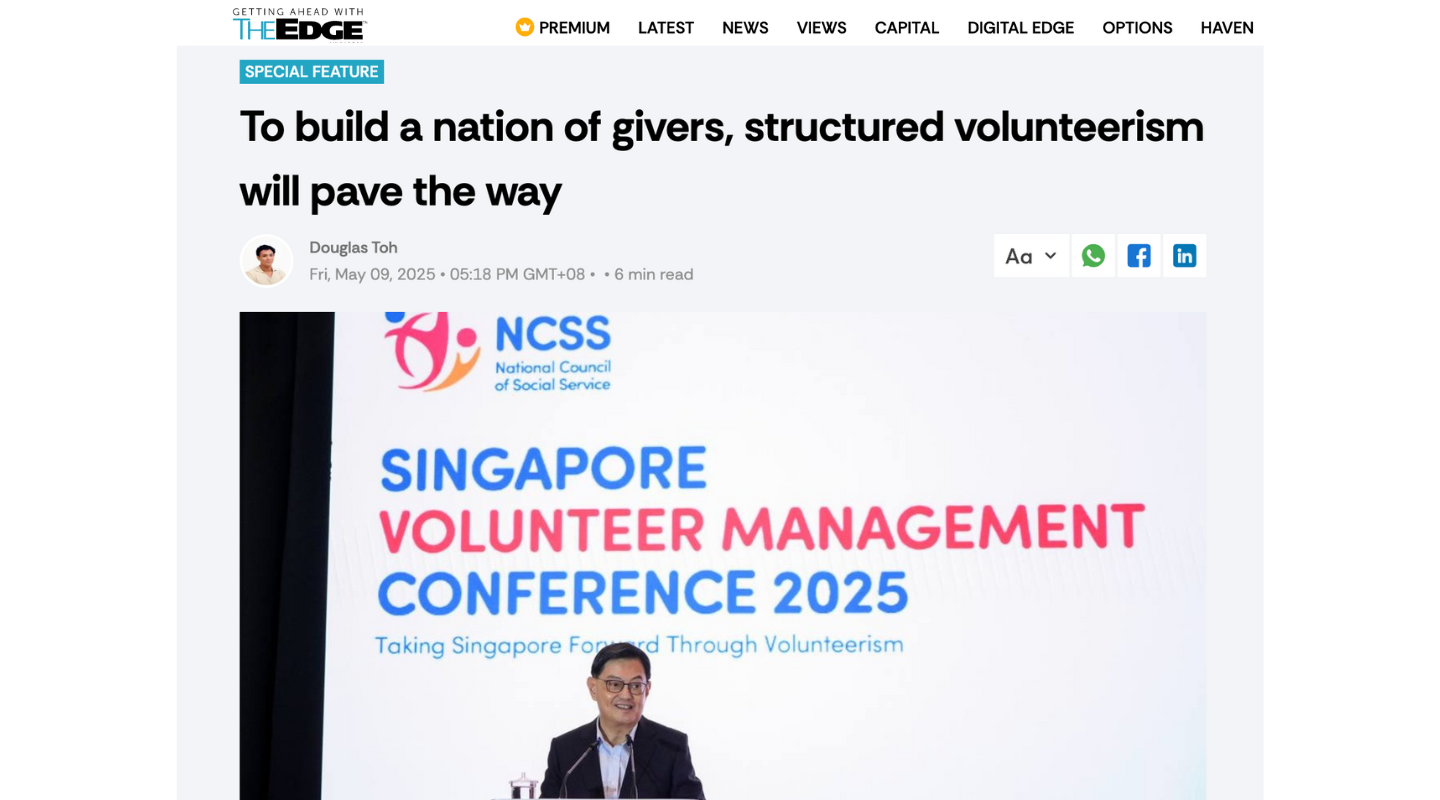Navigate to DIGITAL EDGE section

point(1021,28)
